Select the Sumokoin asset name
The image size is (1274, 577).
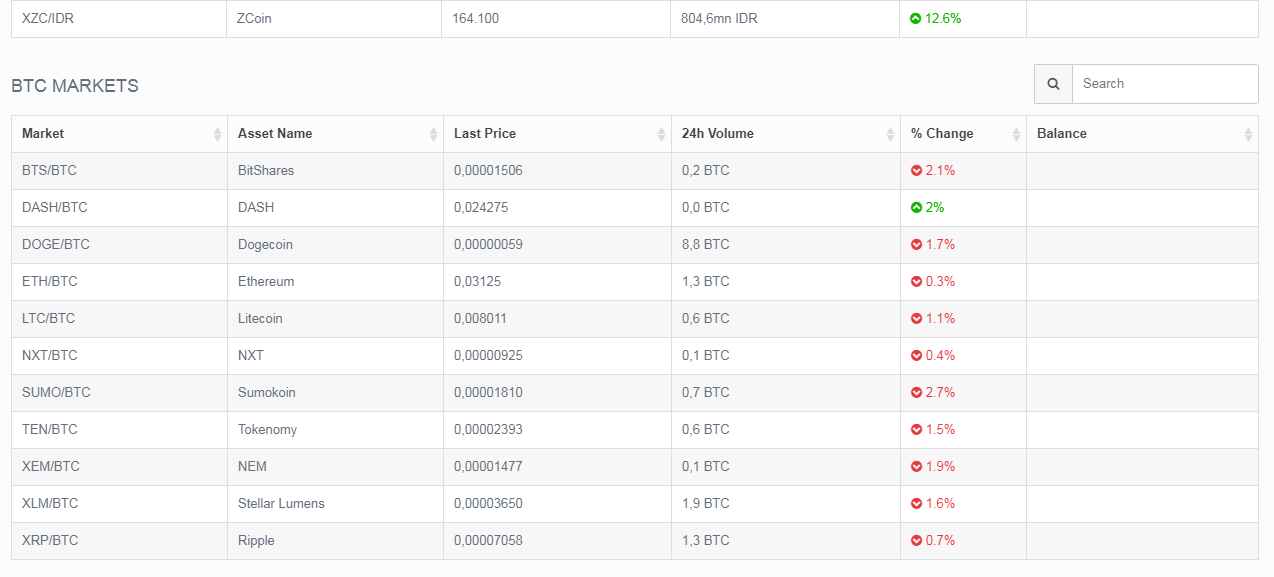pos(267,393)
